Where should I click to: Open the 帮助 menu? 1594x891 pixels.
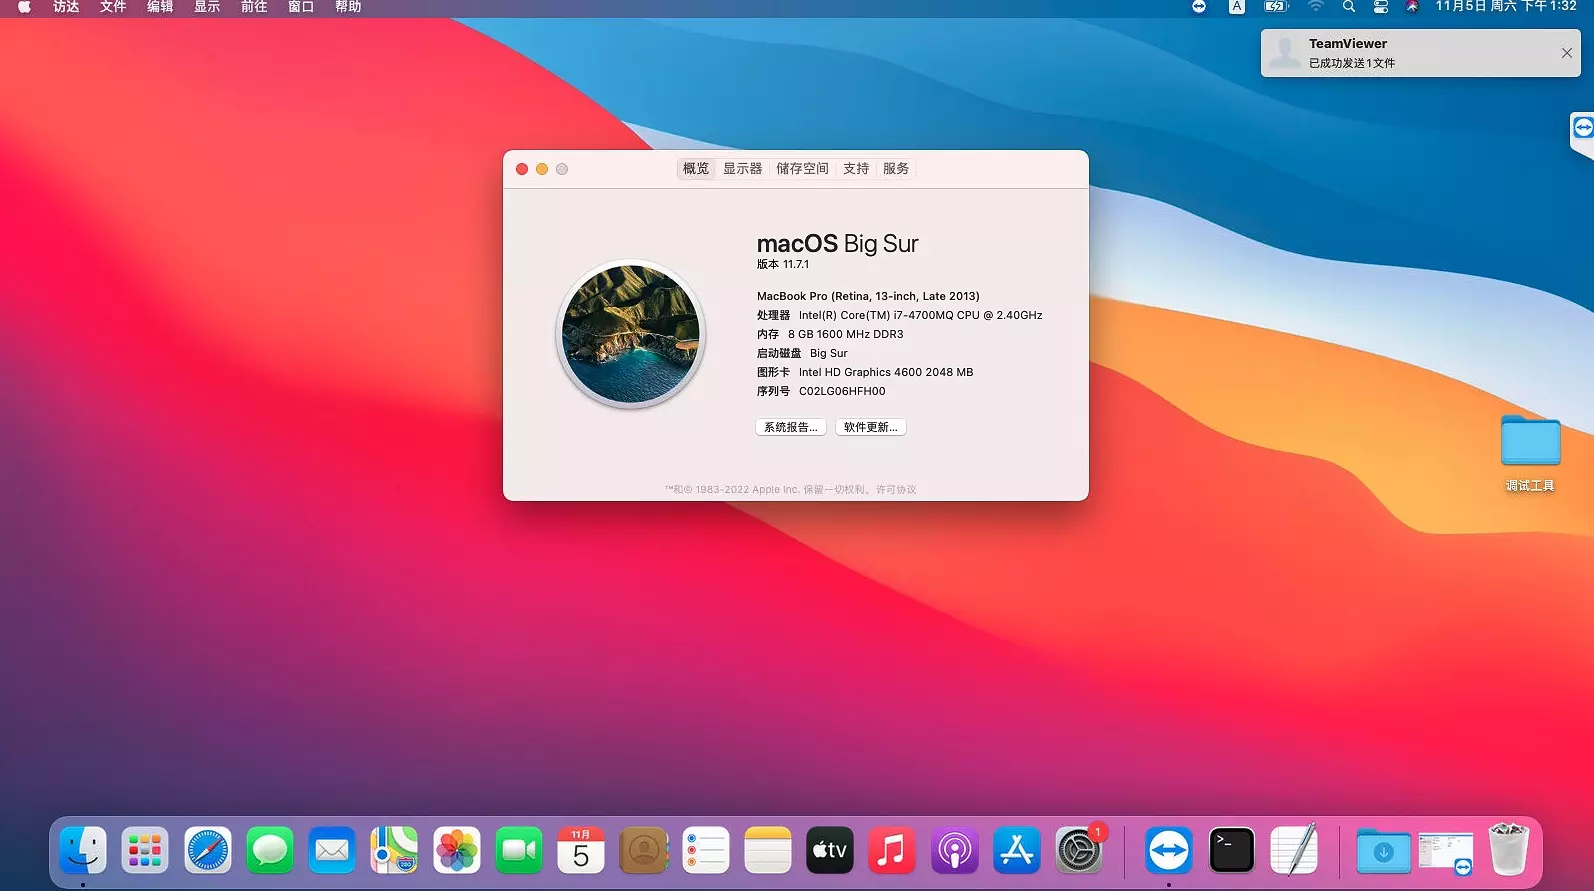tap(348, 7)
